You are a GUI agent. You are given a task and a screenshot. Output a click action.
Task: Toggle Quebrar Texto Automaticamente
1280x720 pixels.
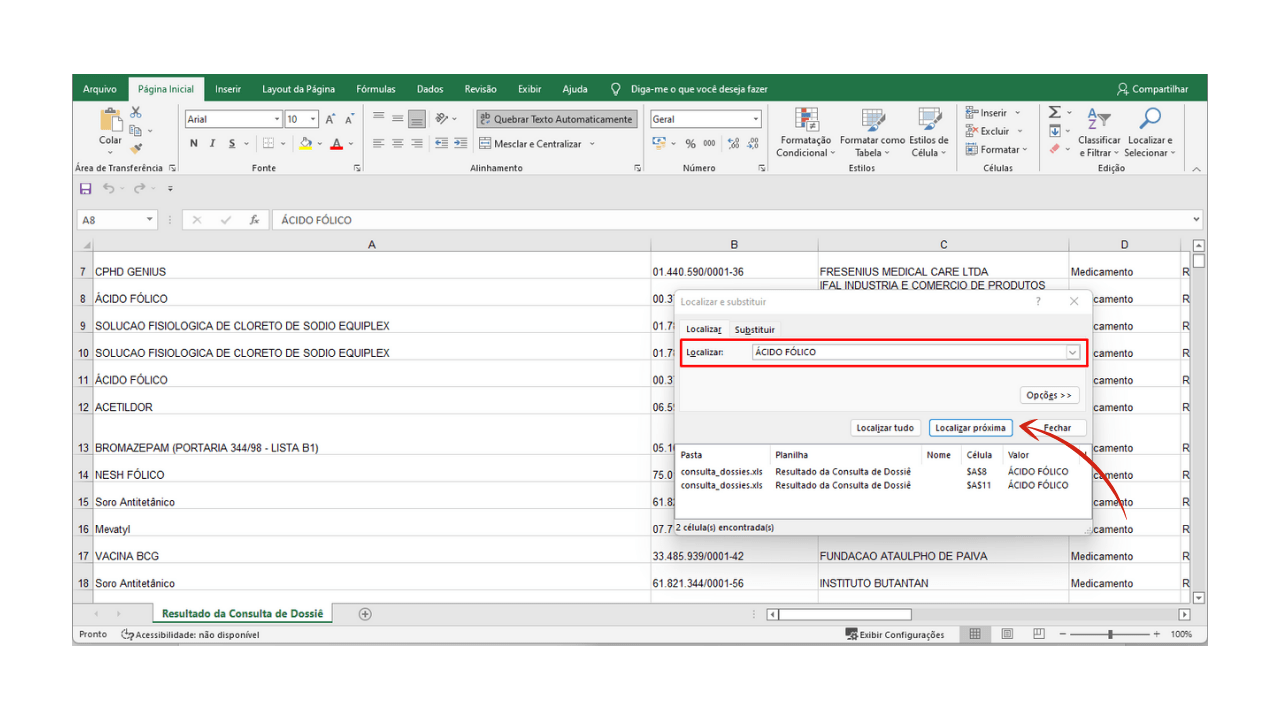tap(556, 119)
